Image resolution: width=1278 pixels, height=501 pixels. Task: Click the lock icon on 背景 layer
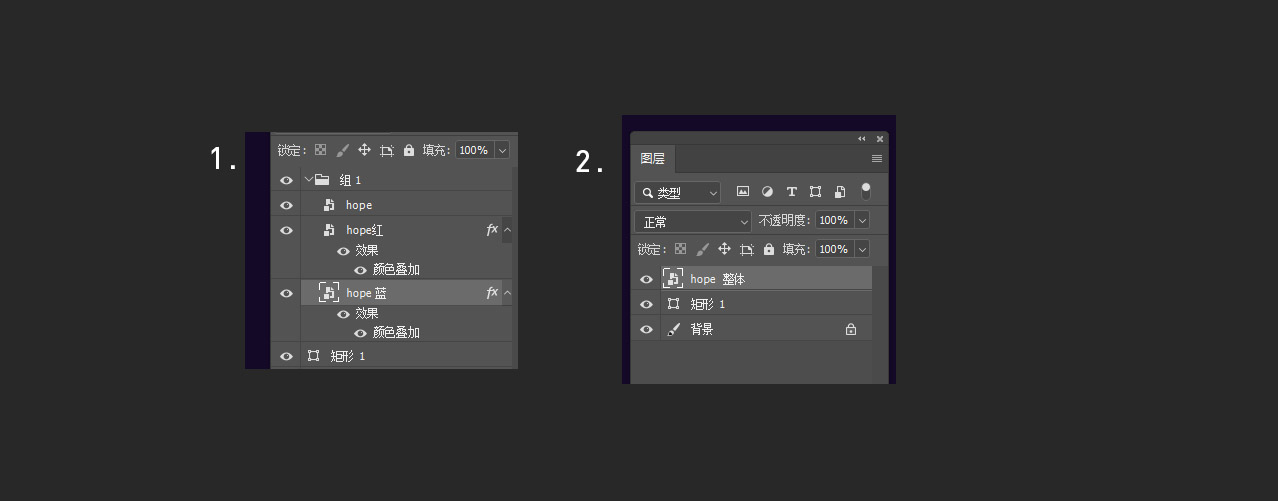(x=851, y=329)
